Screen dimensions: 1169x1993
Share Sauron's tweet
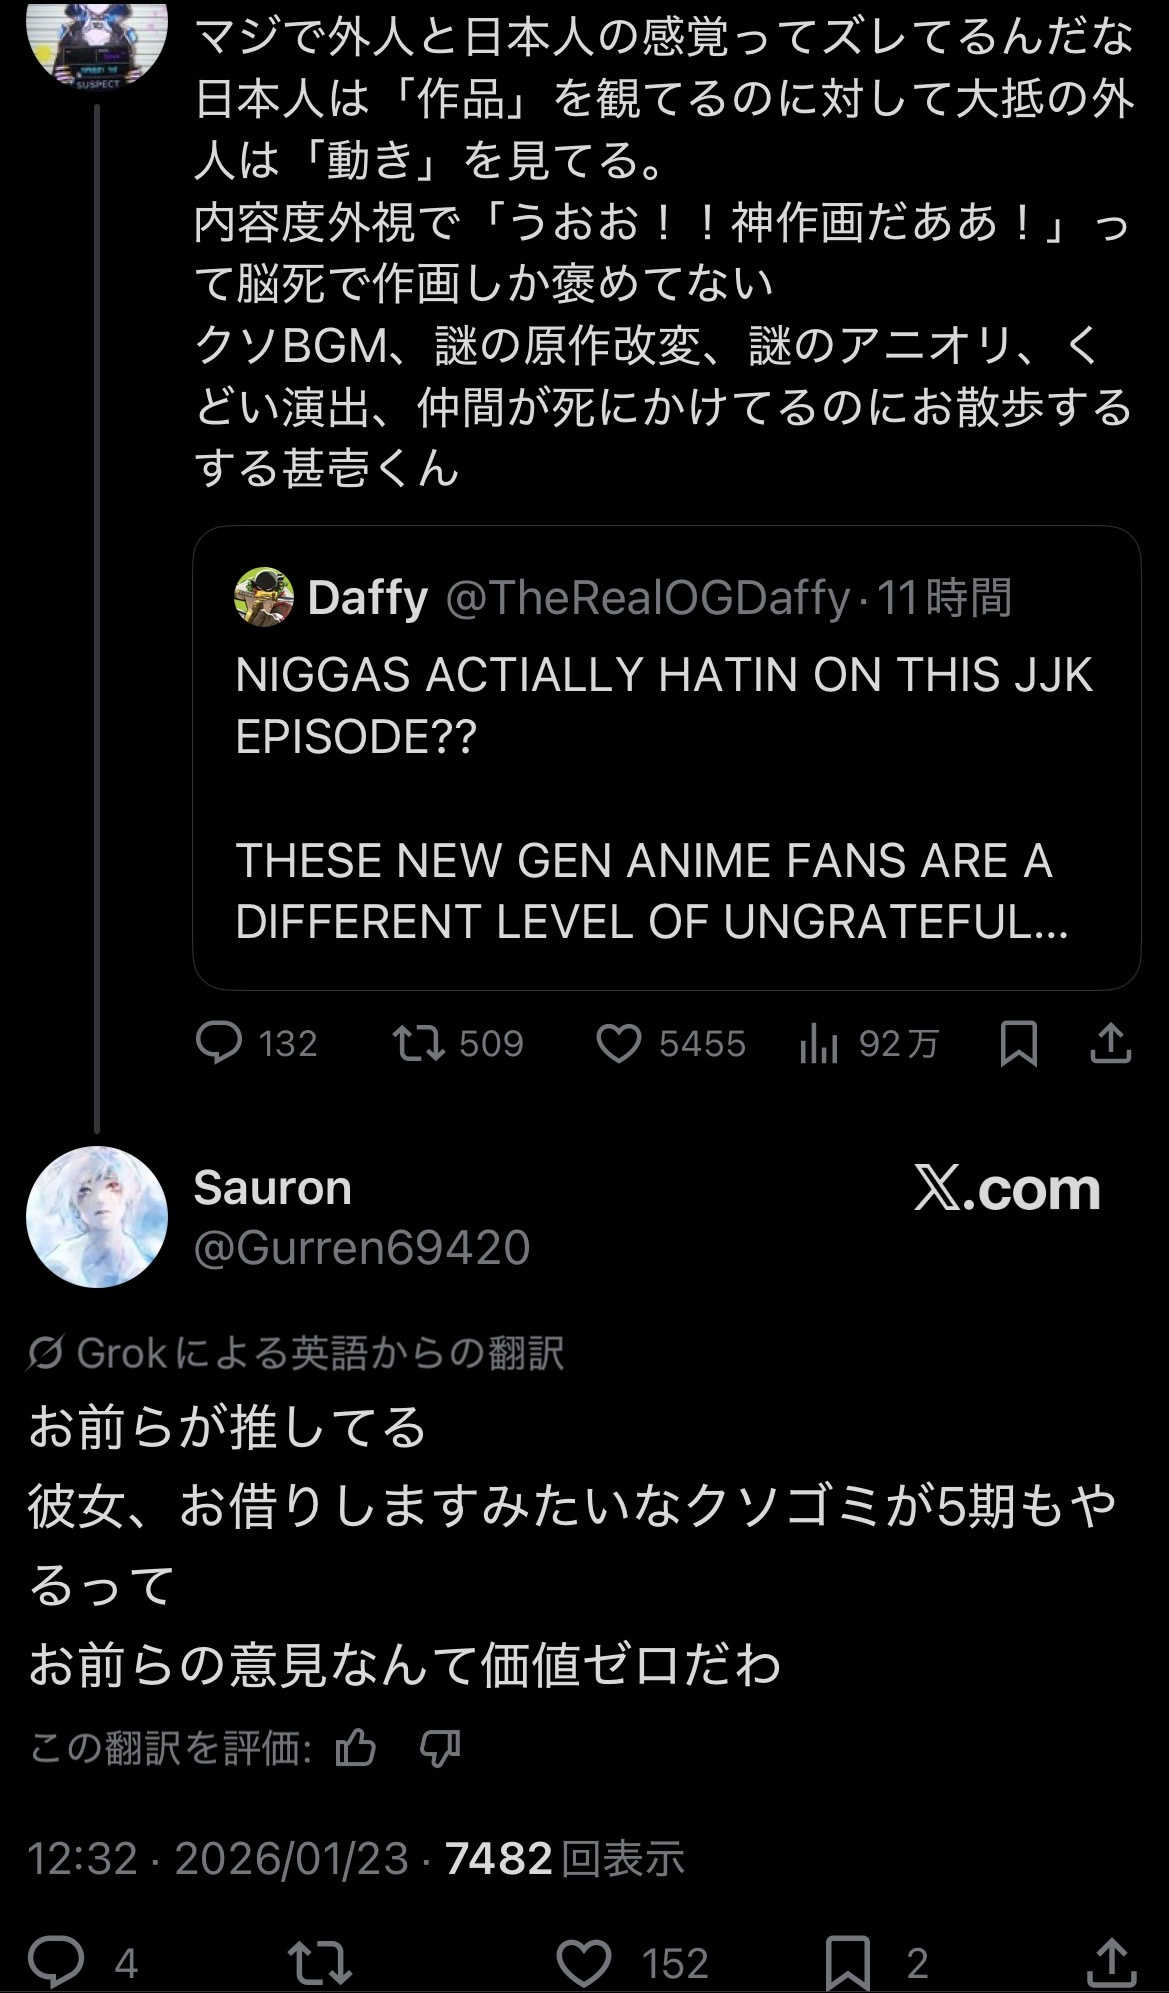[1111, 1961]
